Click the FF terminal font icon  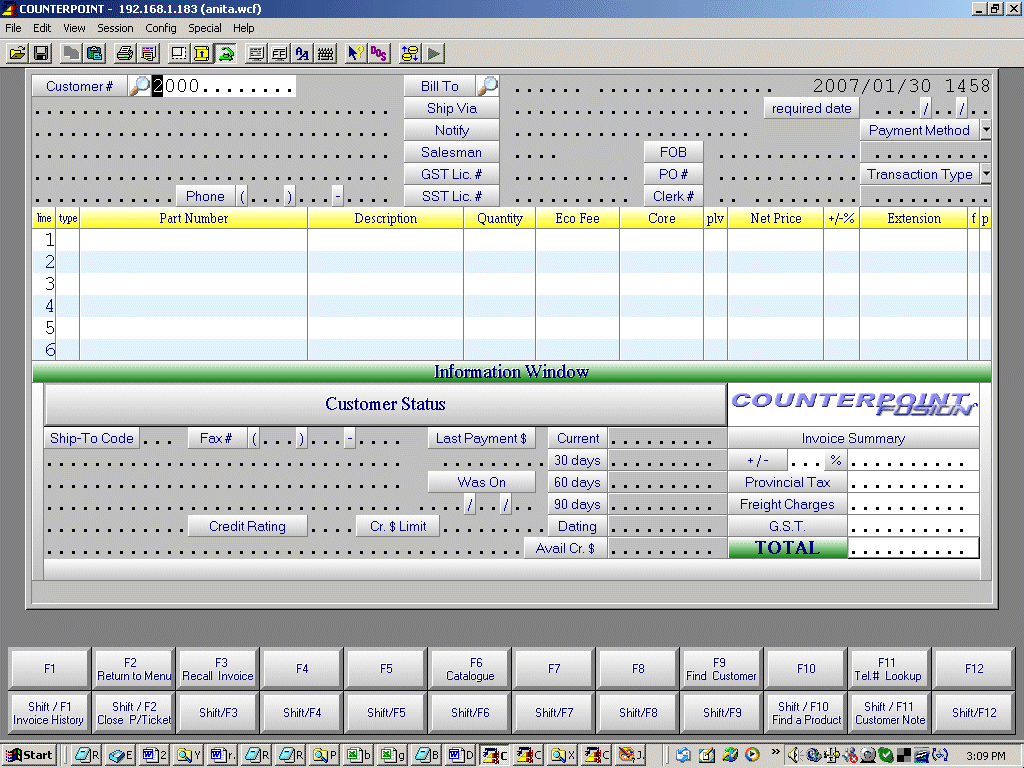(280, 53)
